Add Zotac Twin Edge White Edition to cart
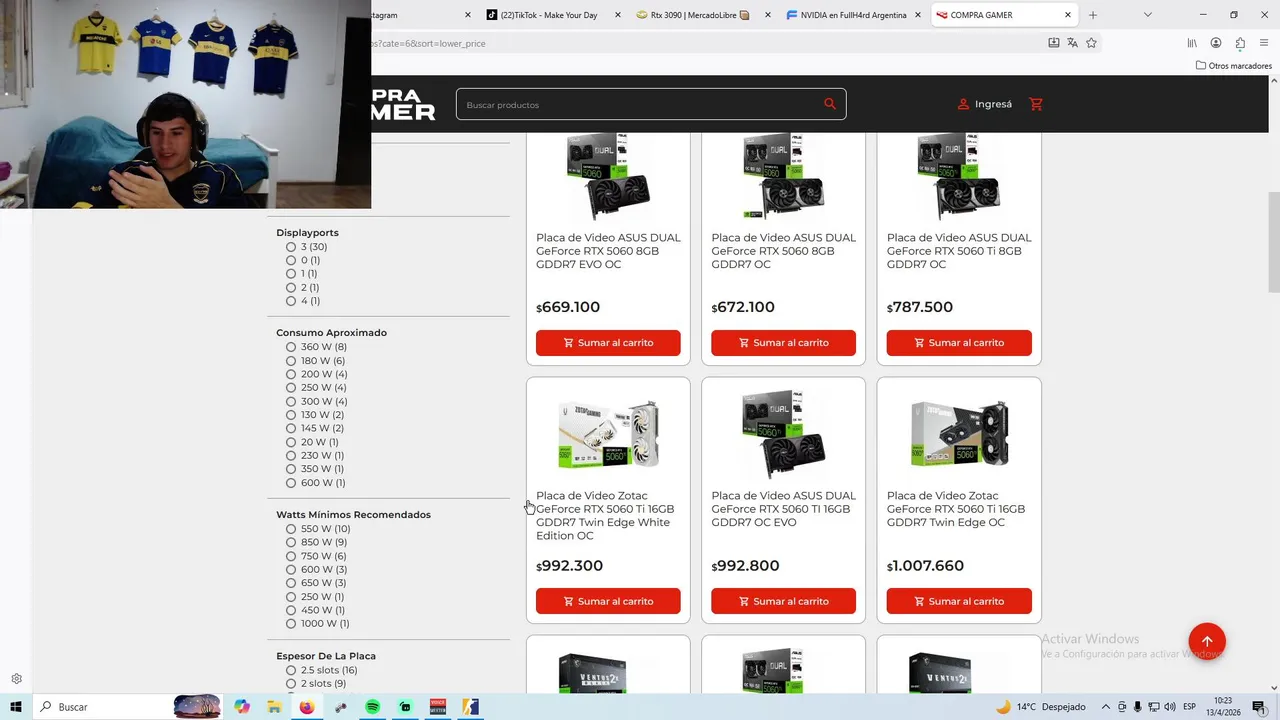The height and width of the screenshot is (720, 1280). (x=608, y=601)
